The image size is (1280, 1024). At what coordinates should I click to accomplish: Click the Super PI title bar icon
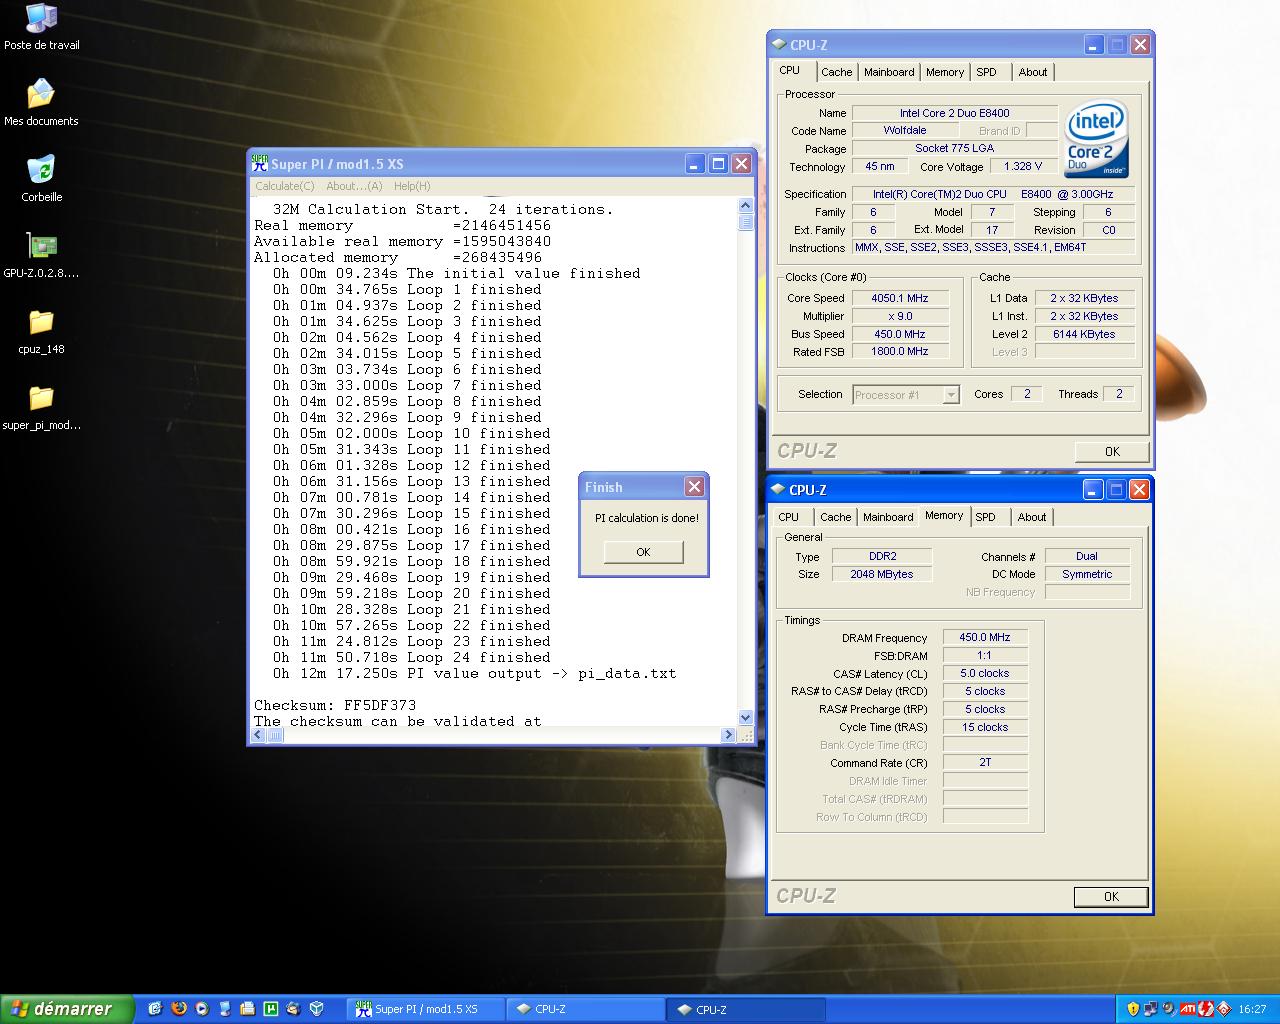(x=259, y=163)
